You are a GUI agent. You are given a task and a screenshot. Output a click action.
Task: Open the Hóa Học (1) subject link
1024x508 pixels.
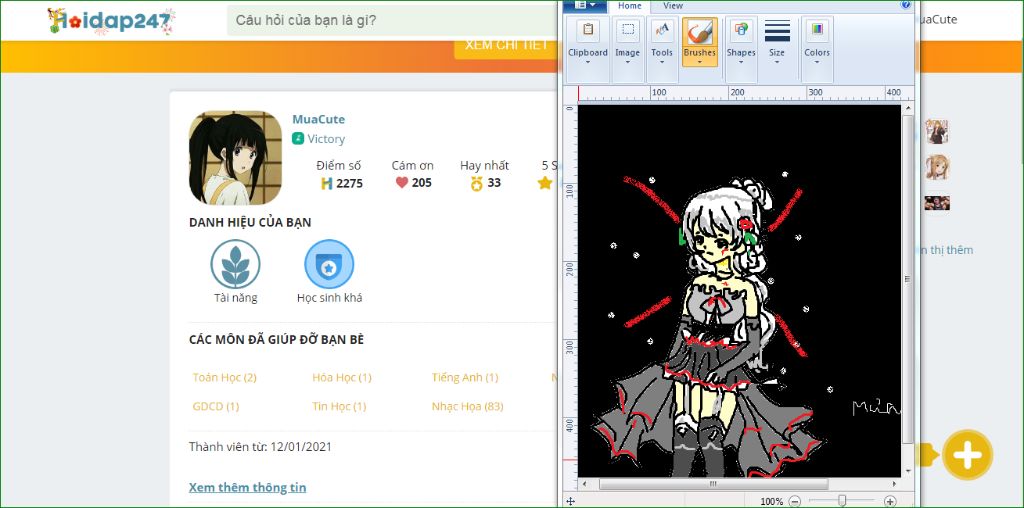point(342,377)
